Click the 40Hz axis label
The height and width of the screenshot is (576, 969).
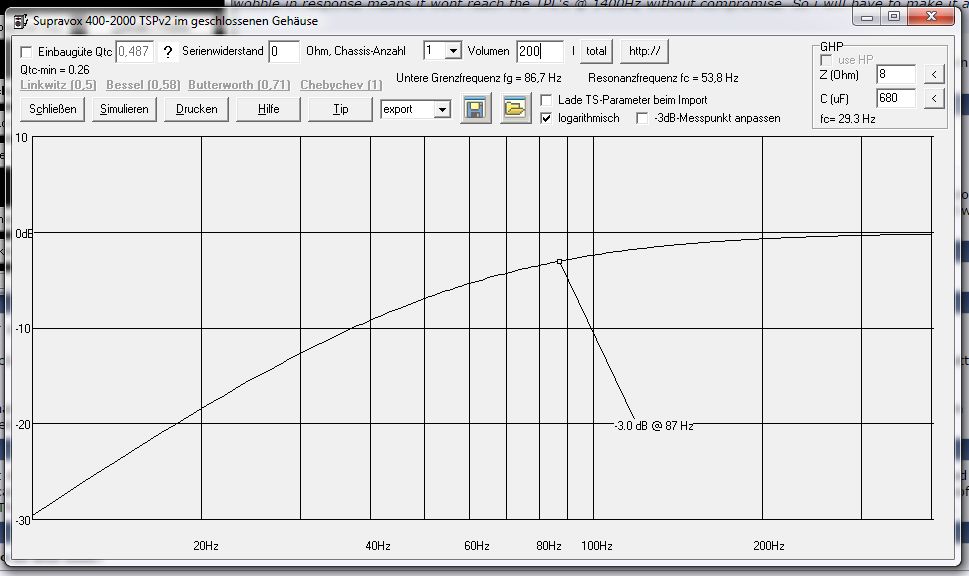pyautogui.click(x=378, y=546)
